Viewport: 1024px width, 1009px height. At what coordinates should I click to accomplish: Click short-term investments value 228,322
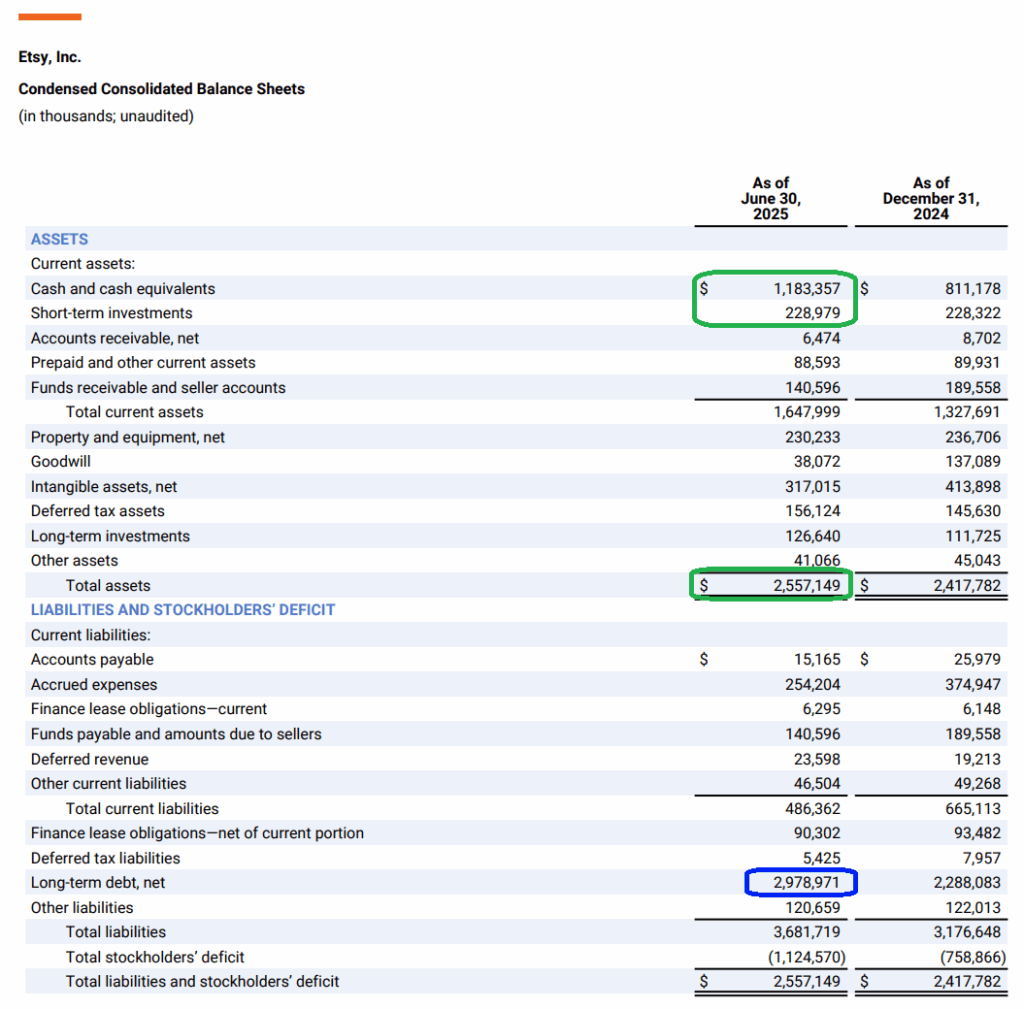[x=972, y=313]
